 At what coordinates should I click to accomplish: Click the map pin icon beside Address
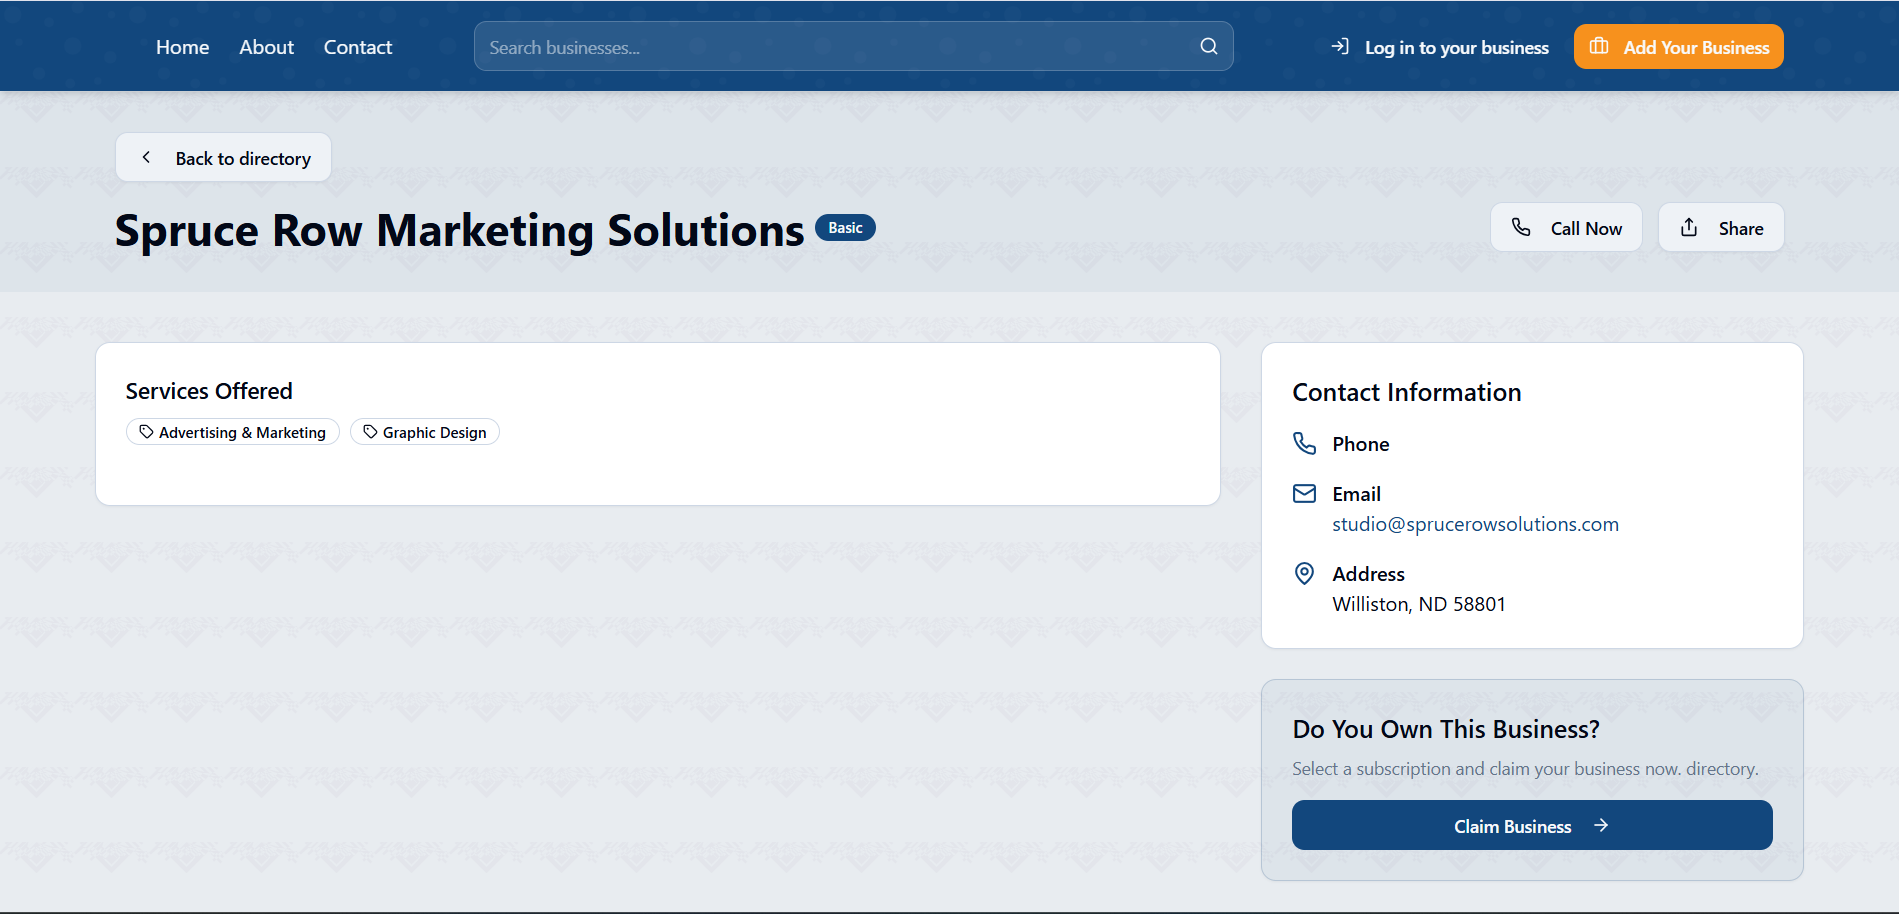click(x=1305, y=573)
